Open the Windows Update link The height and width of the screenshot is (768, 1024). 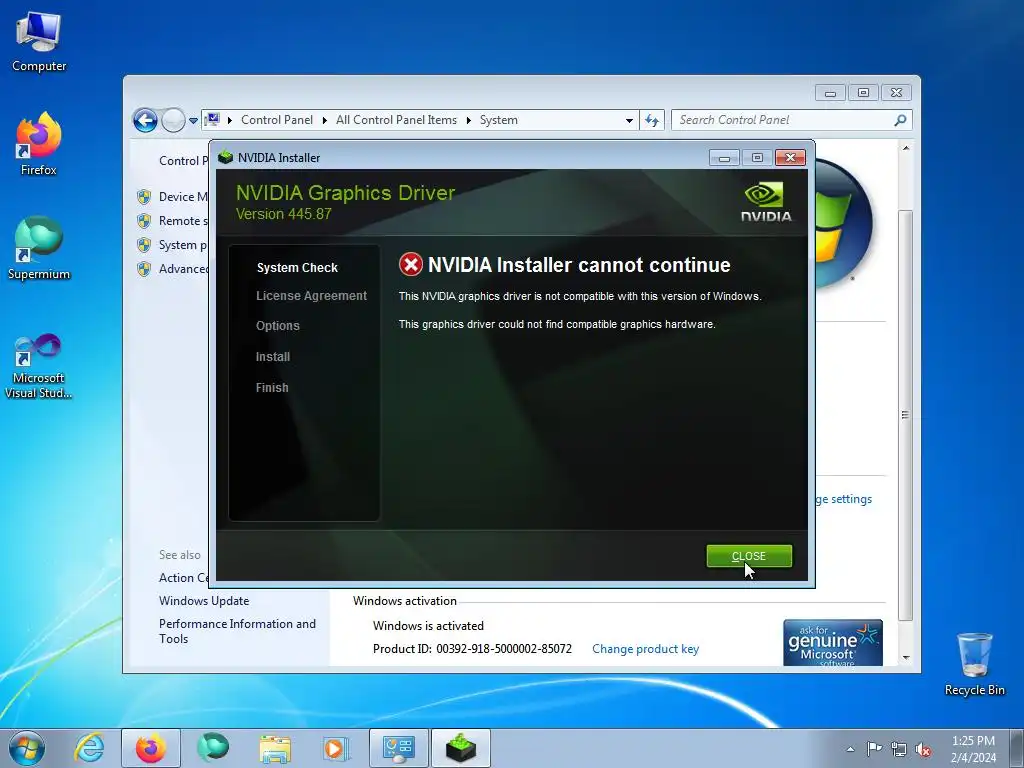click(x=204, y=601)
